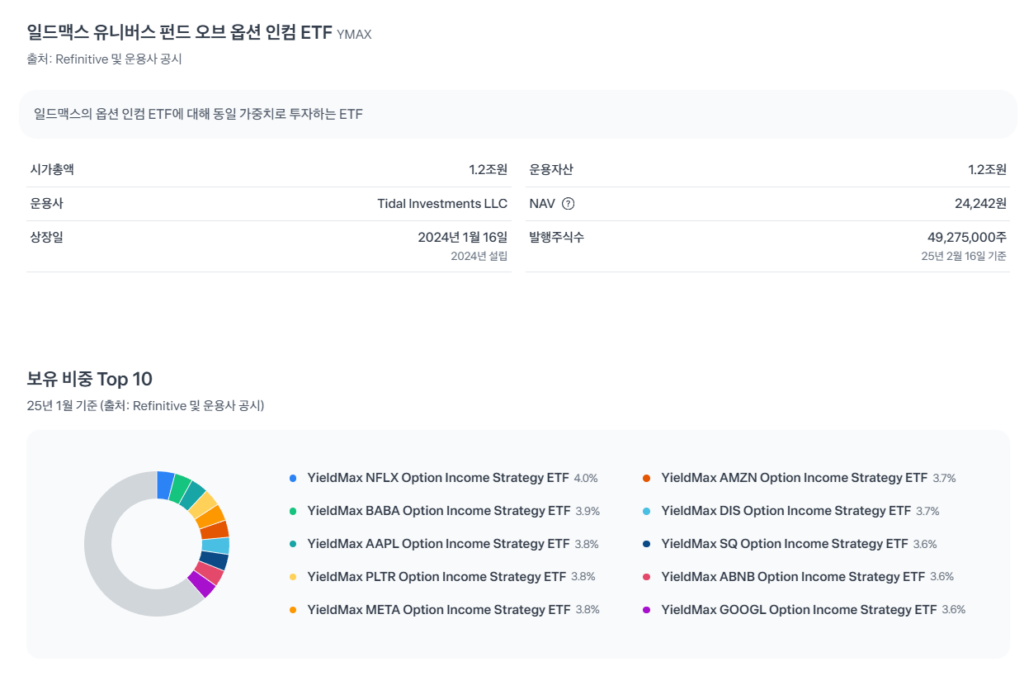
Task: Click the red-orange legend dot for AMZN ETF
Action: click(647, 478)
